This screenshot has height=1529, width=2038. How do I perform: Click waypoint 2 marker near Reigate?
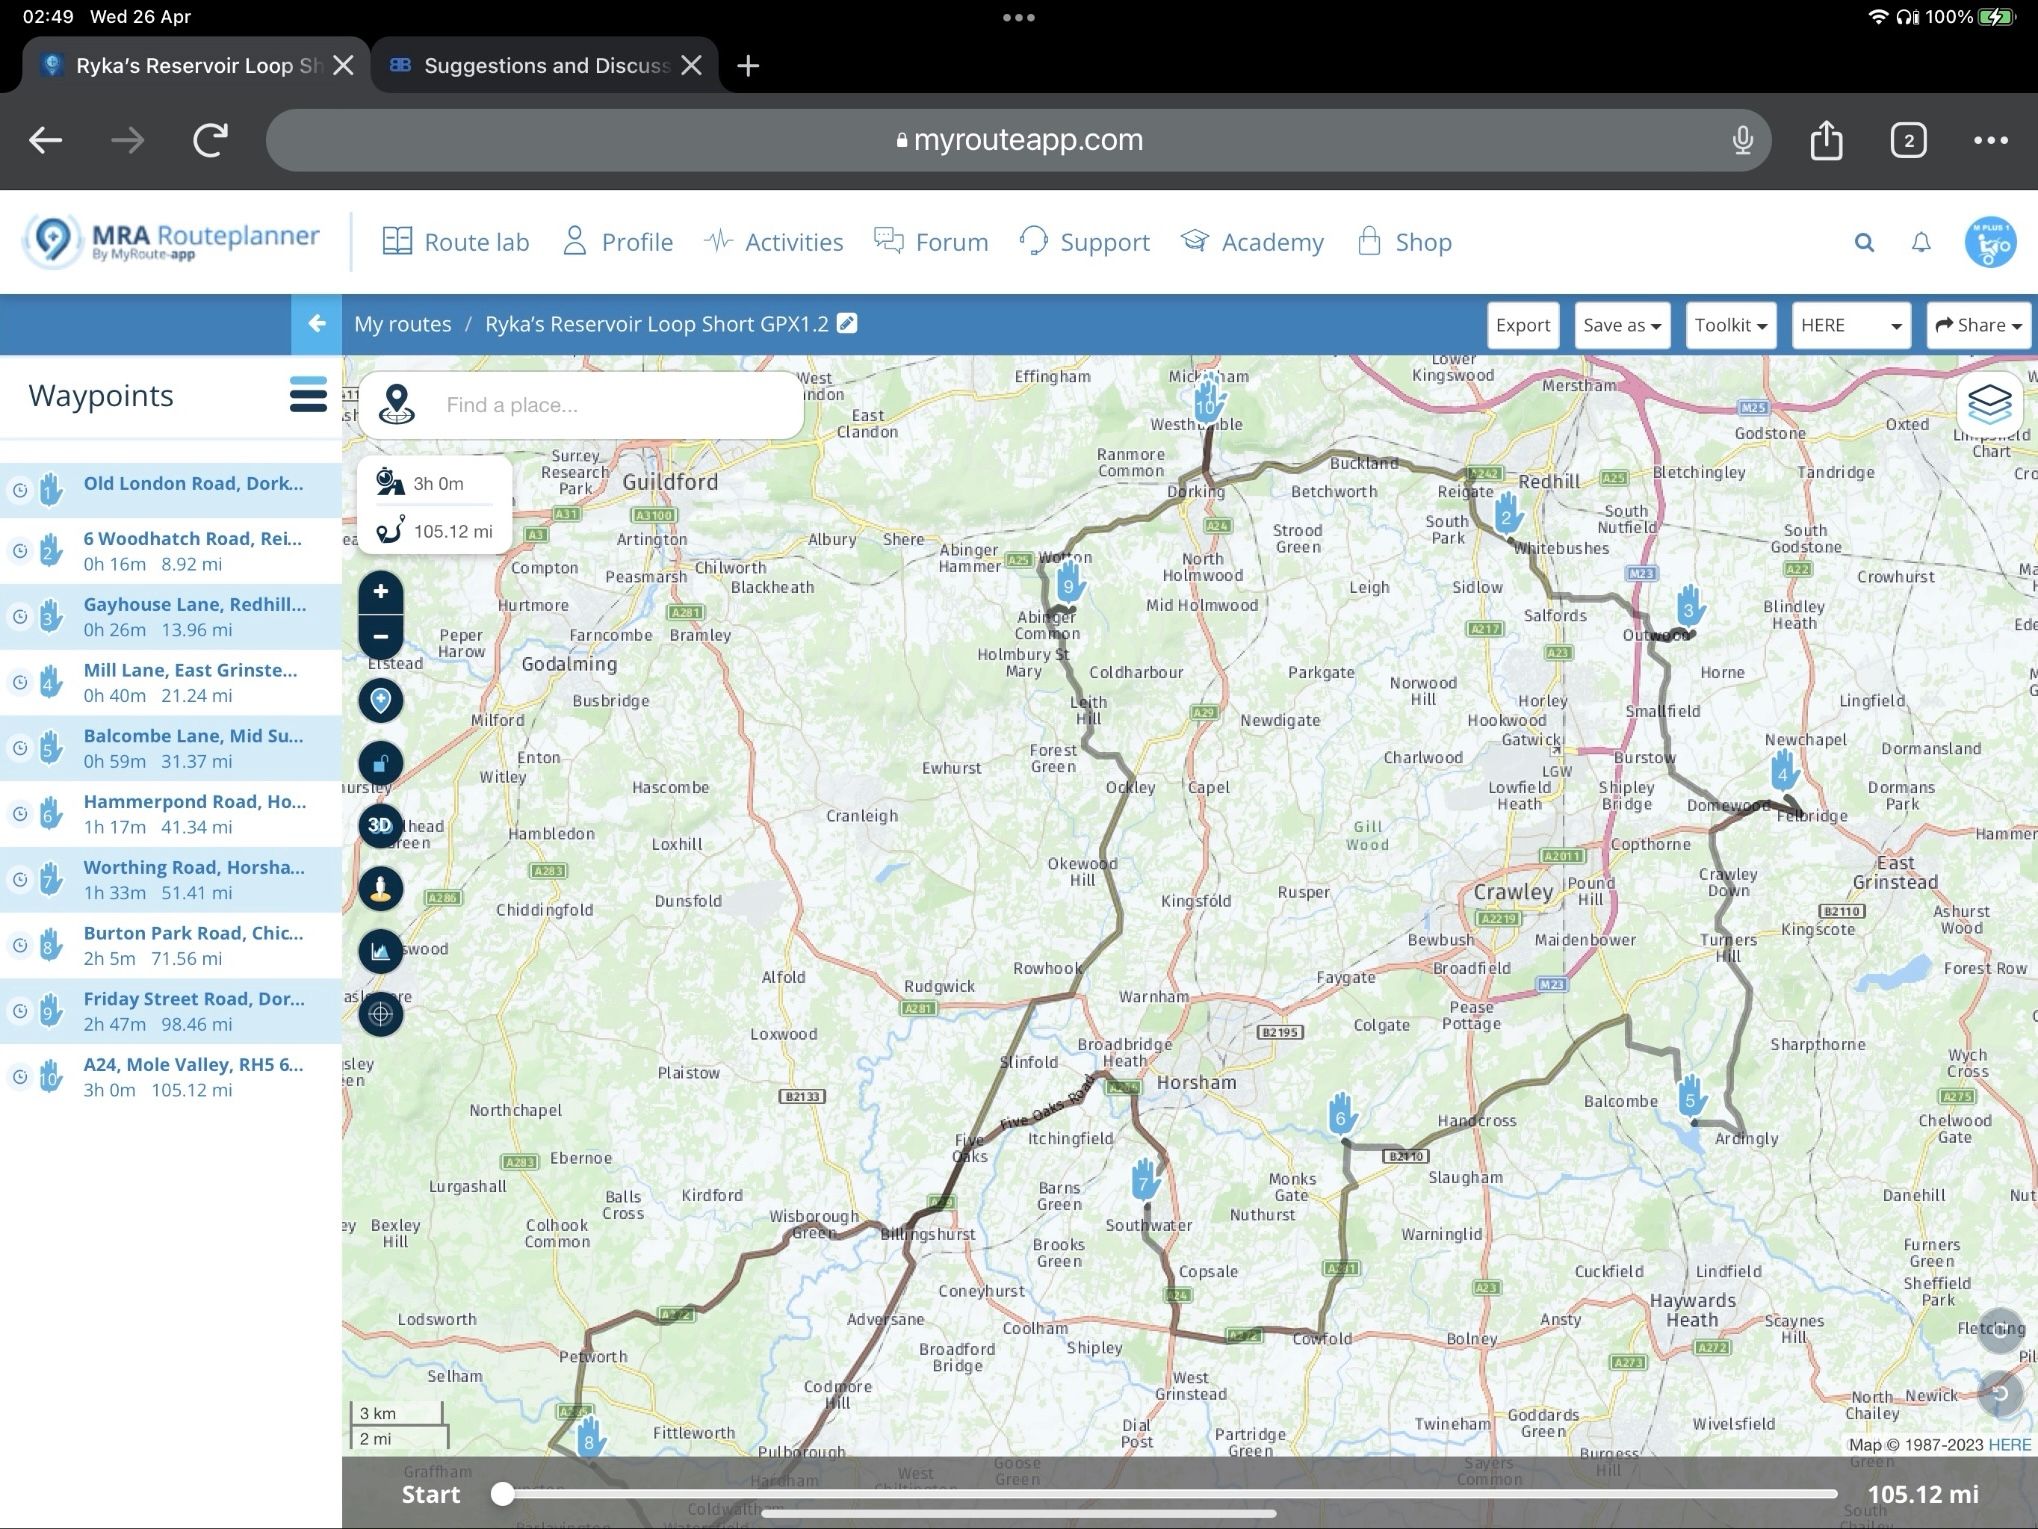pyautogui.click(x=1508, y=515)
